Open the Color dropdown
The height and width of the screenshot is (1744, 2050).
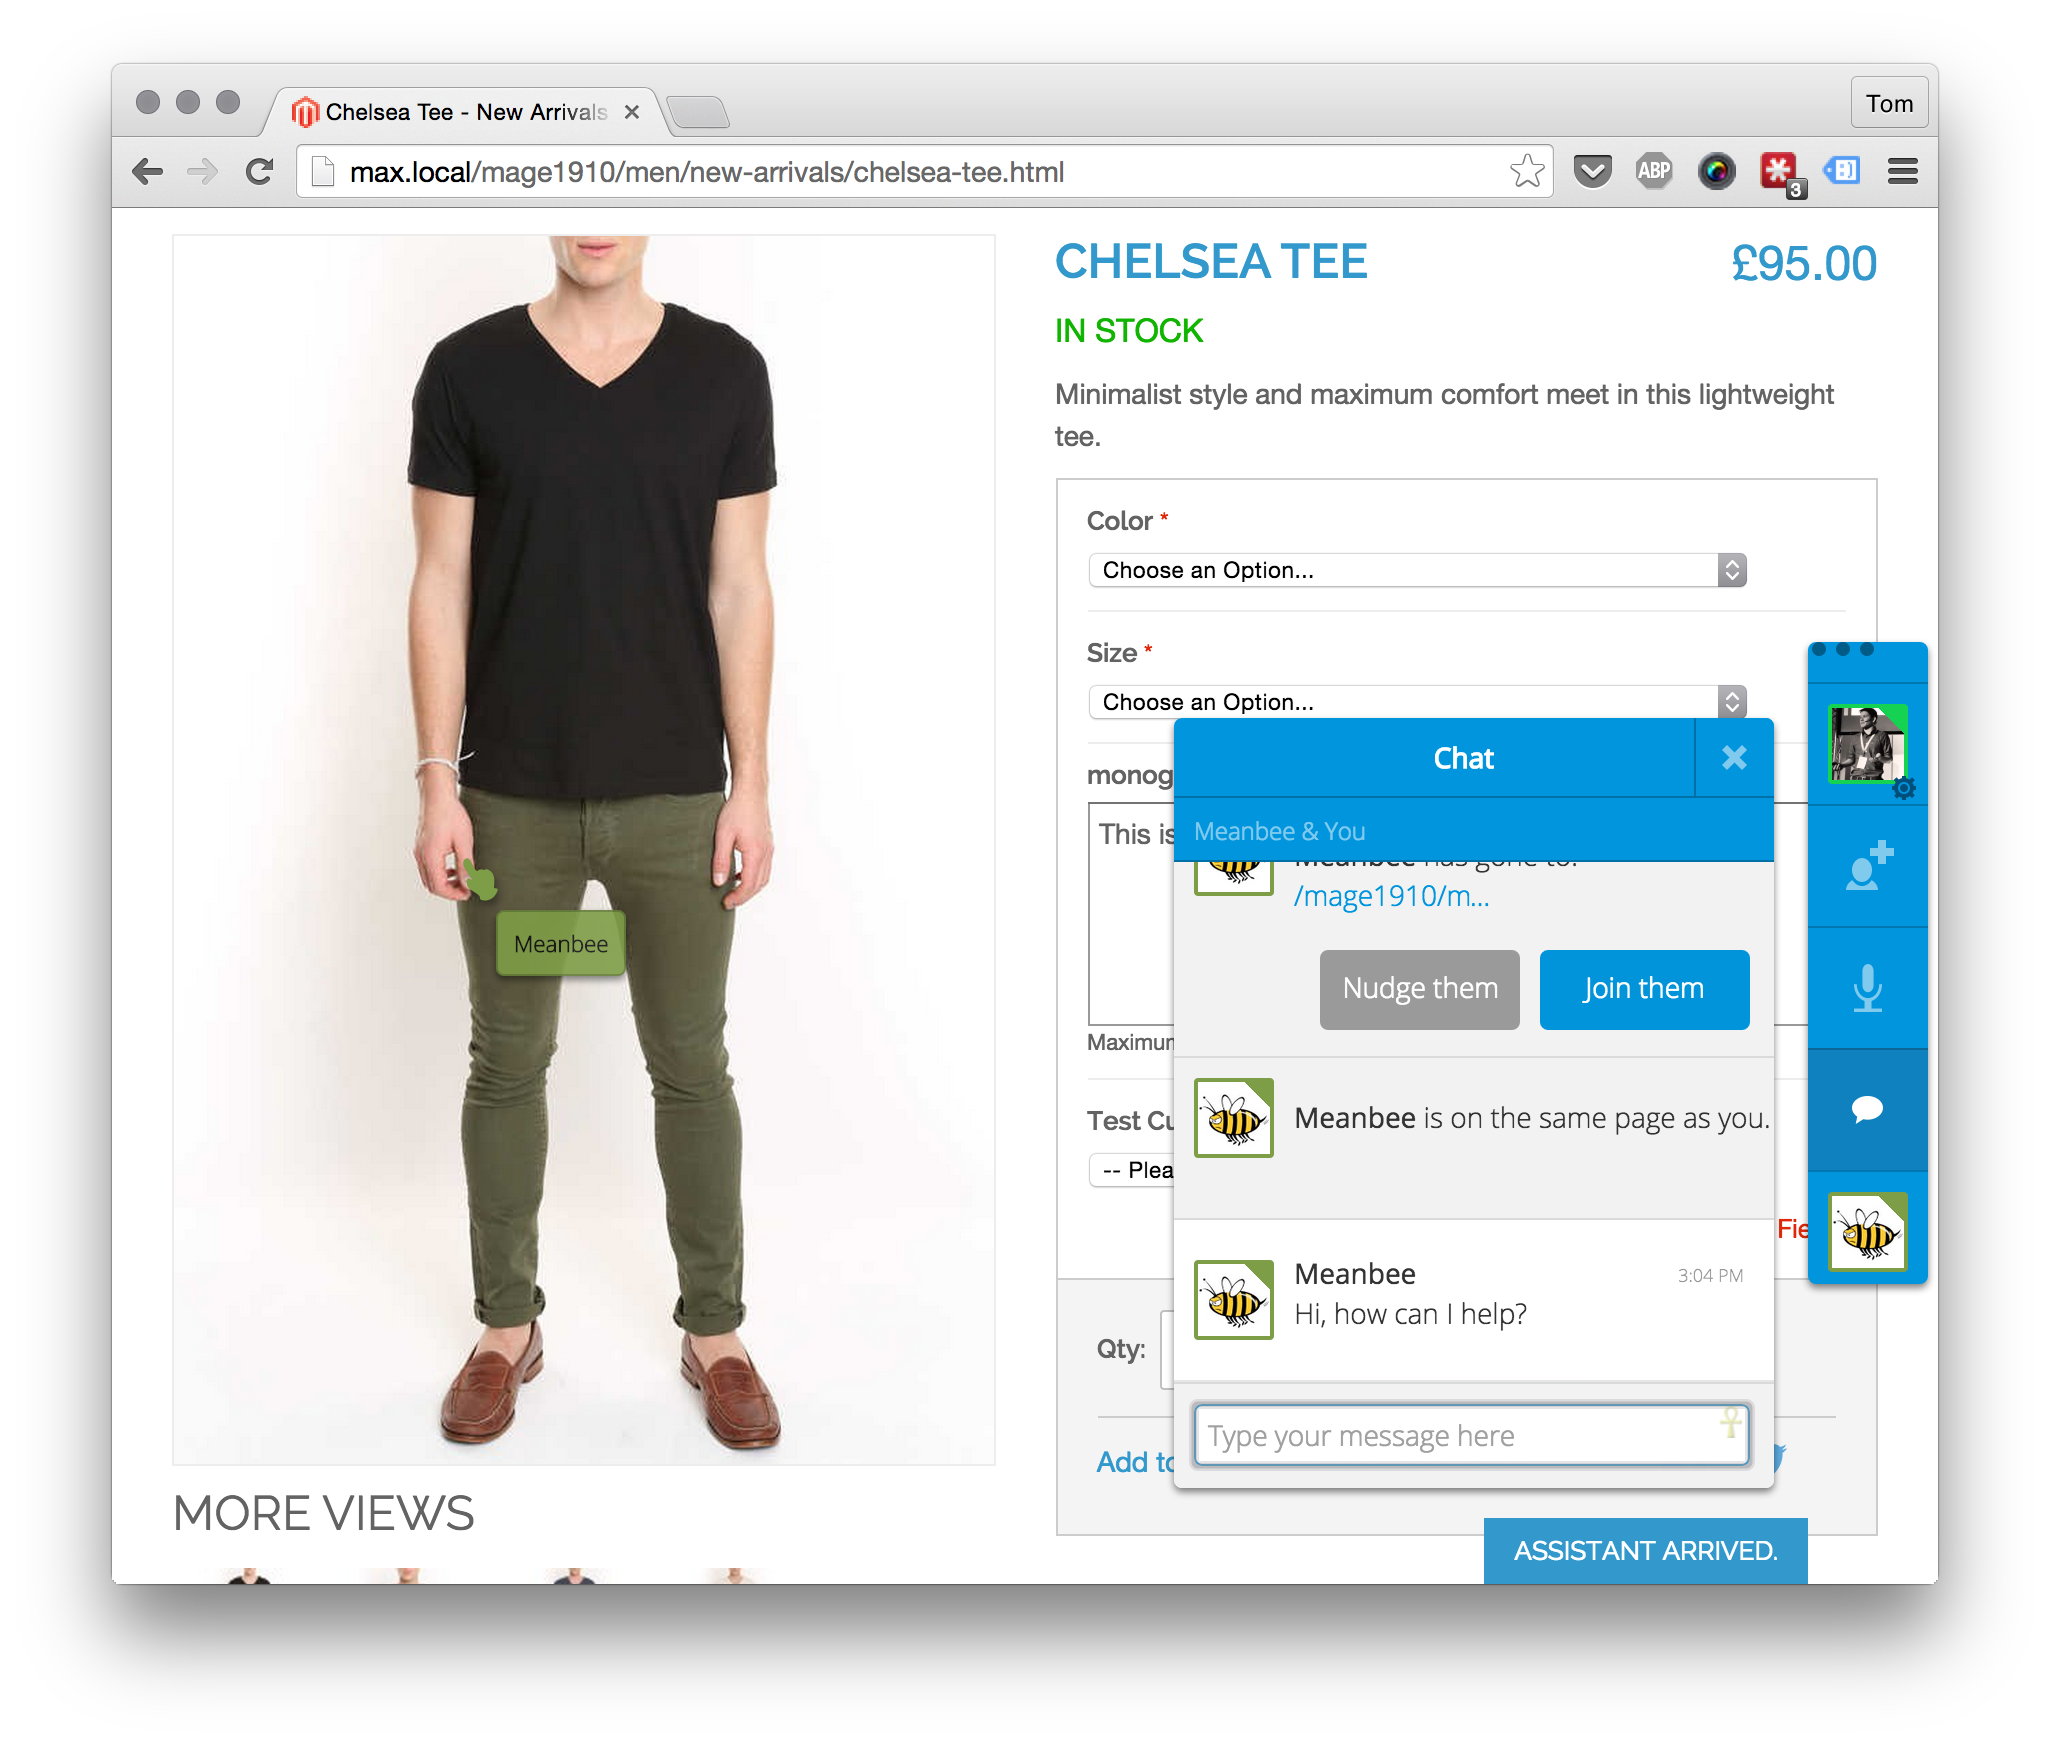(1417, 570)
